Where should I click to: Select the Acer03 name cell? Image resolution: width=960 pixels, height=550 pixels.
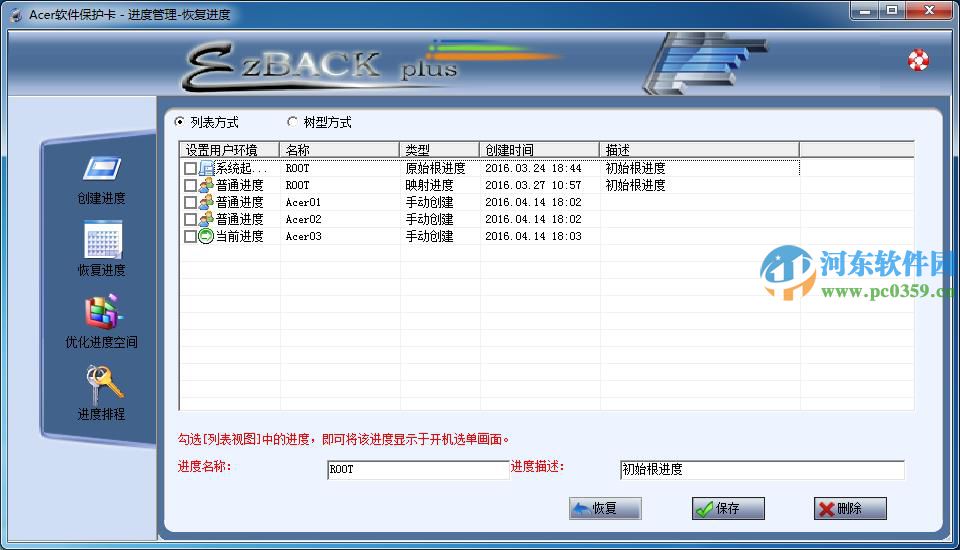(303, 236)
